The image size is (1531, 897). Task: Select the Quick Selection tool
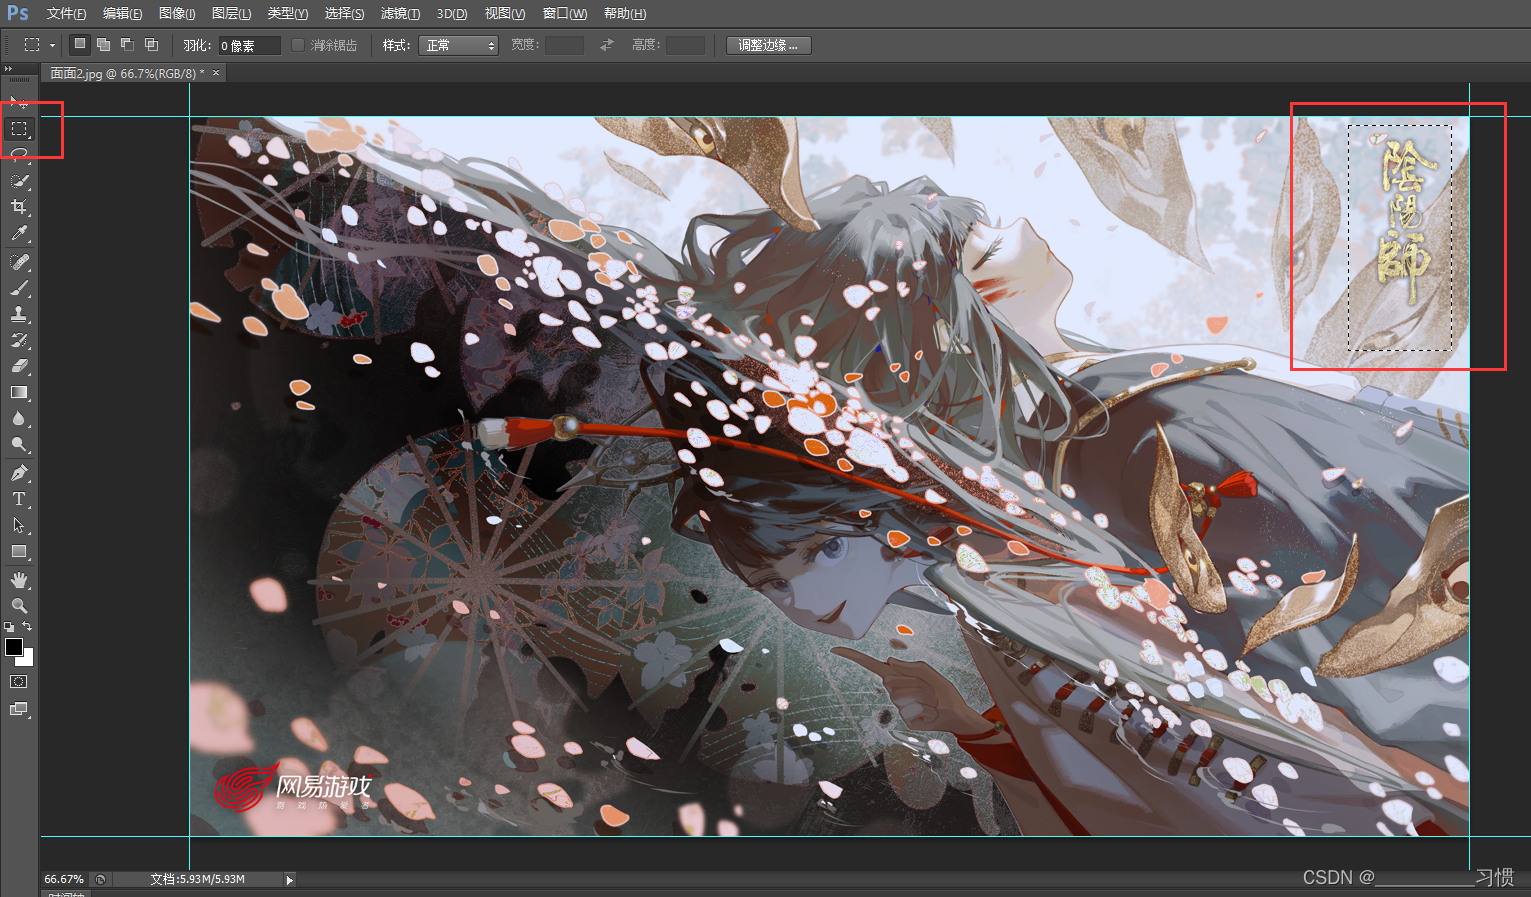(x=19, y=181)
